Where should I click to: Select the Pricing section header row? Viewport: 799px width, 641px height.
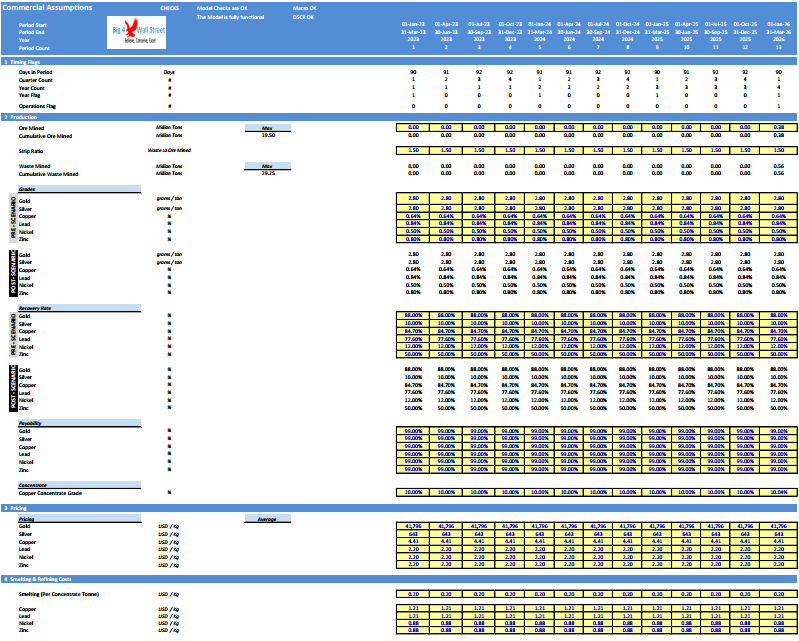pos(399,508)
